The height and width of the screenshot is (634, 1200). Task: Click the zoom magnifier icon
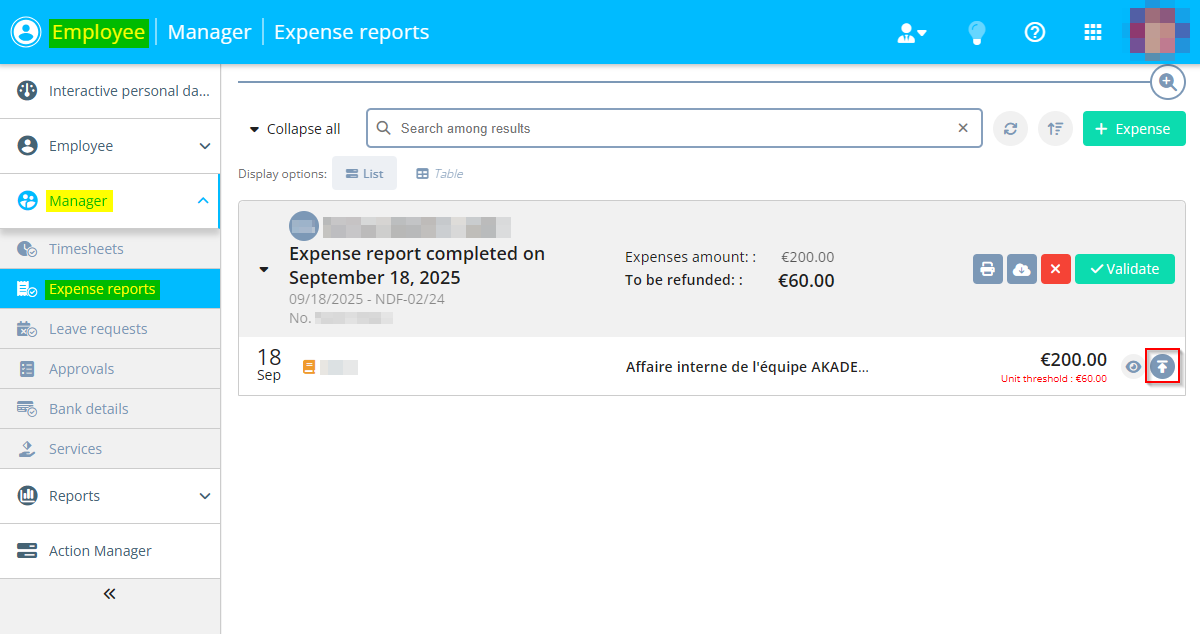coord(1167,82)
